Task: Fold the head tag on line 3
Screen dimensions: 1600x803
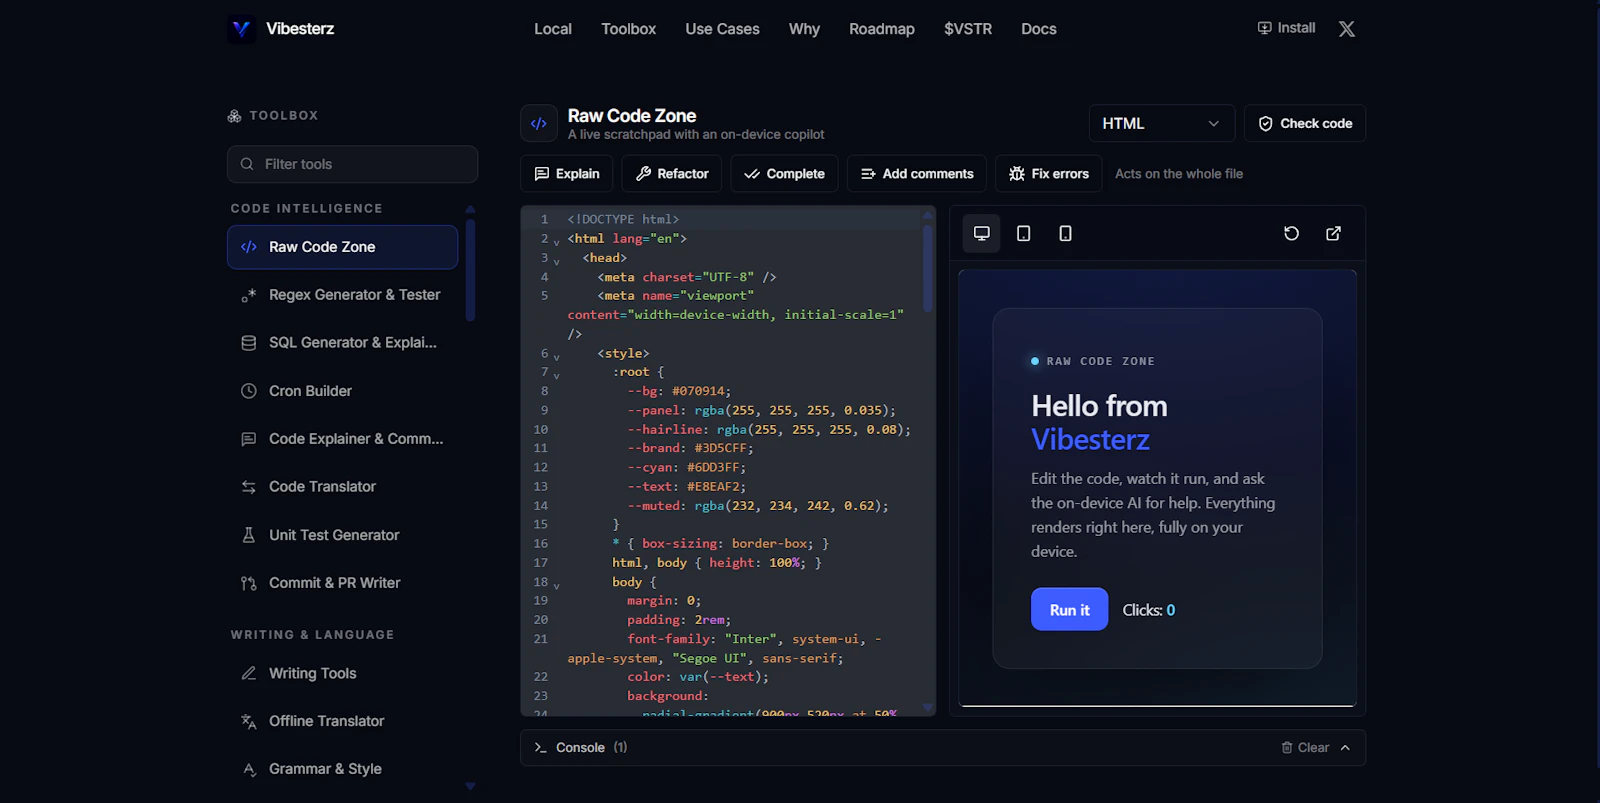Action: tap(557, 261)
